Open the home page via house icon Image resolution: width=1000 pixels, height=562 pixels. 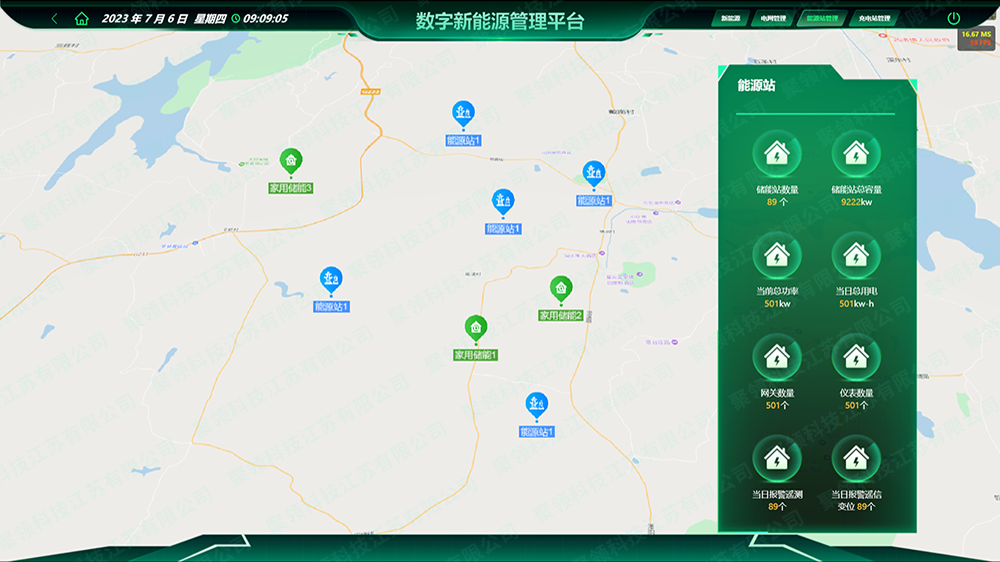[x=82, y=18]
